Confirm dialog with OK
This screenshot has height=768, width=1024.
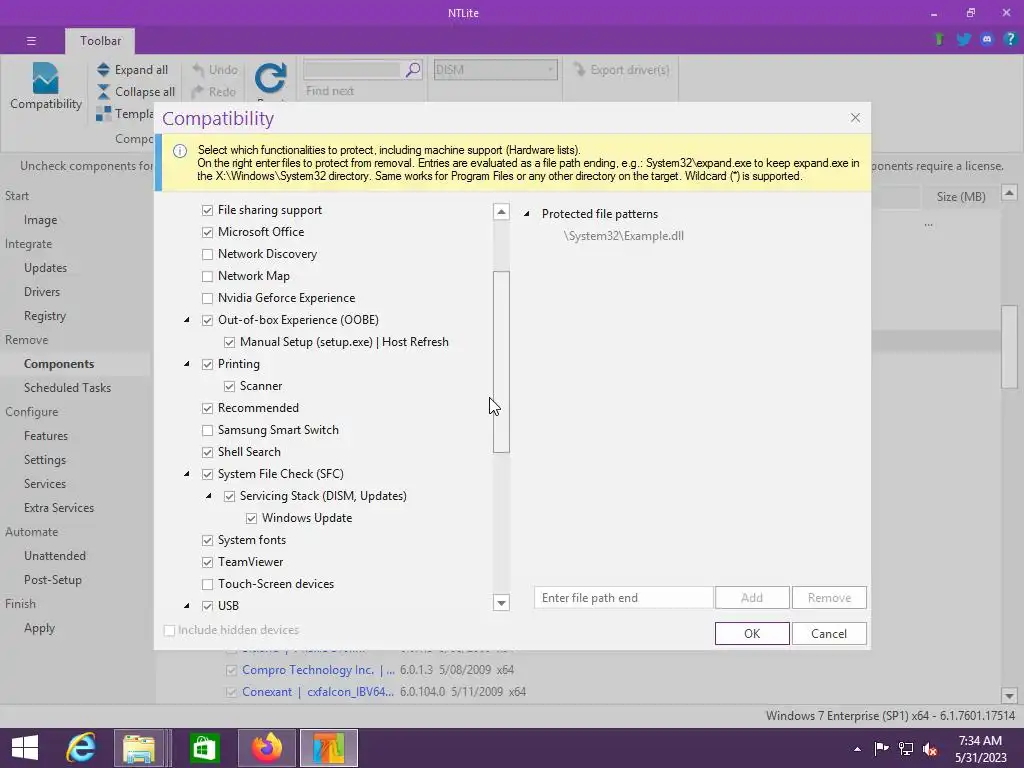(752, 633)
